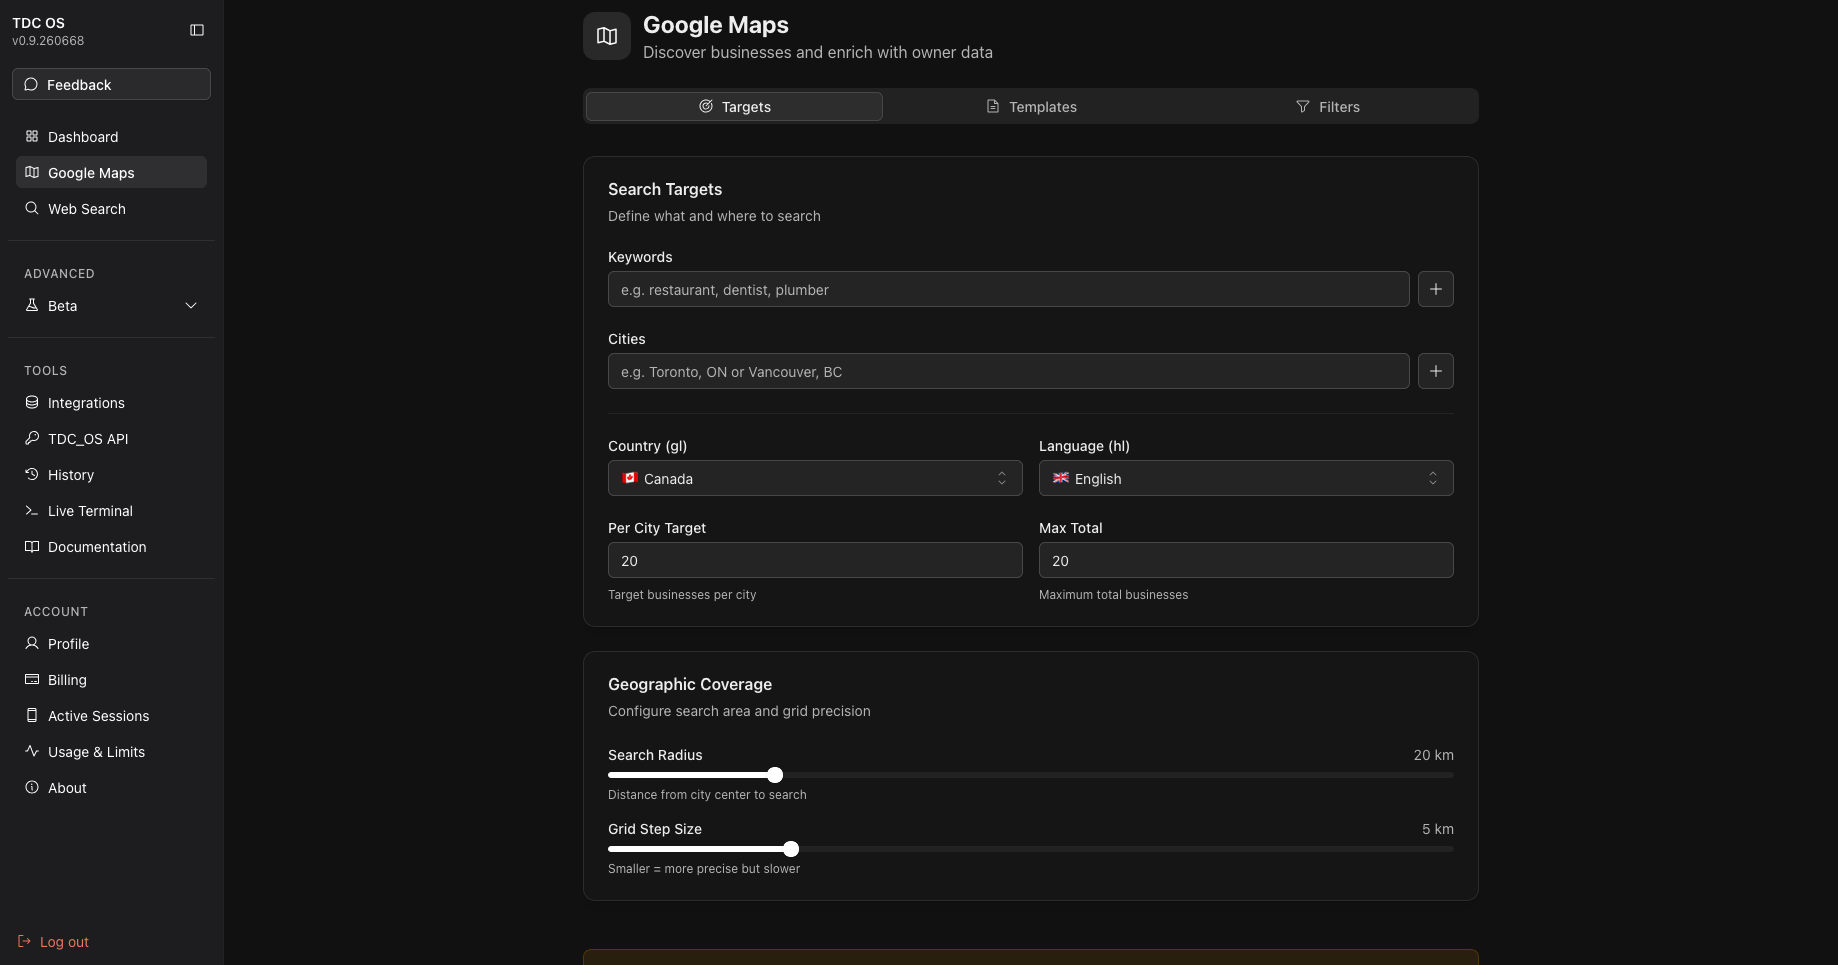
Task: Add keyword with the plus button
Action: click(1436, 289)
